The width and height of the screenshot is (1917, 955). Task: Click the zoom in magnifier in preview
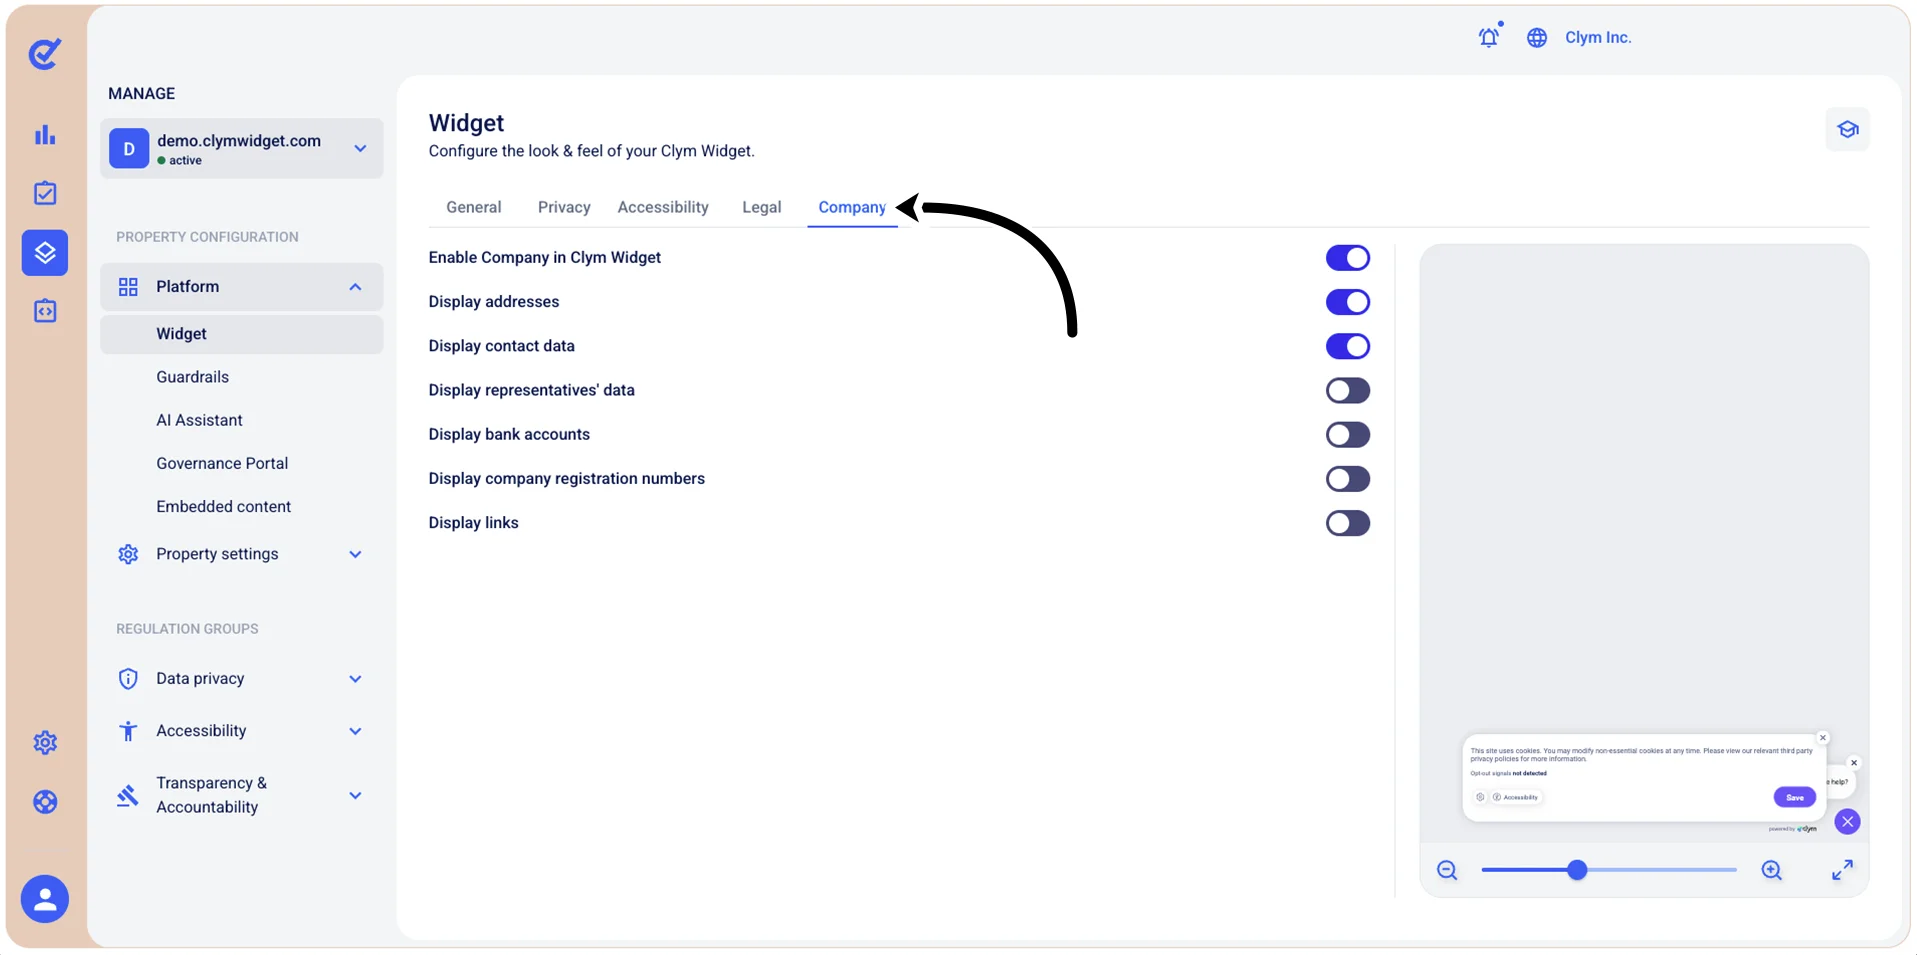point(1772,870)
